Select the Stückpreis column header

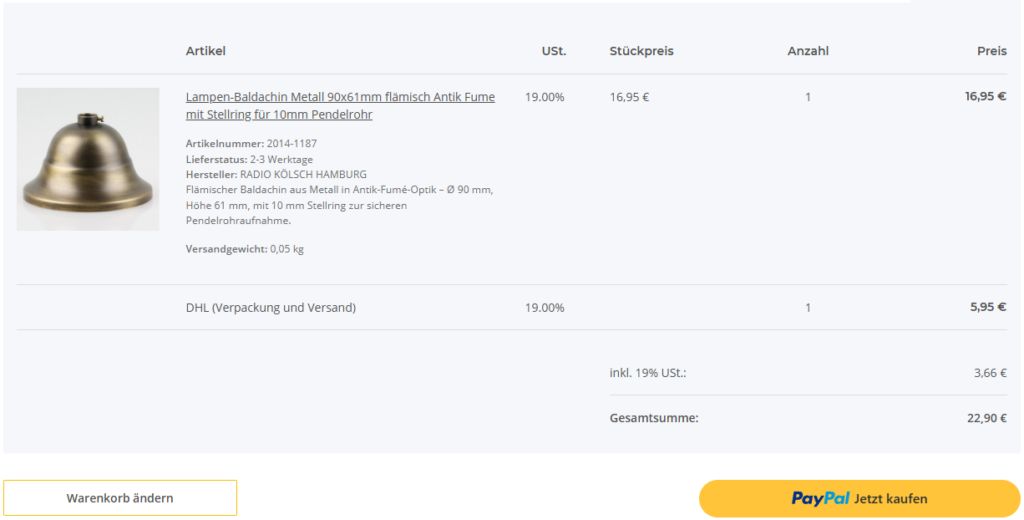pos(641,51)
